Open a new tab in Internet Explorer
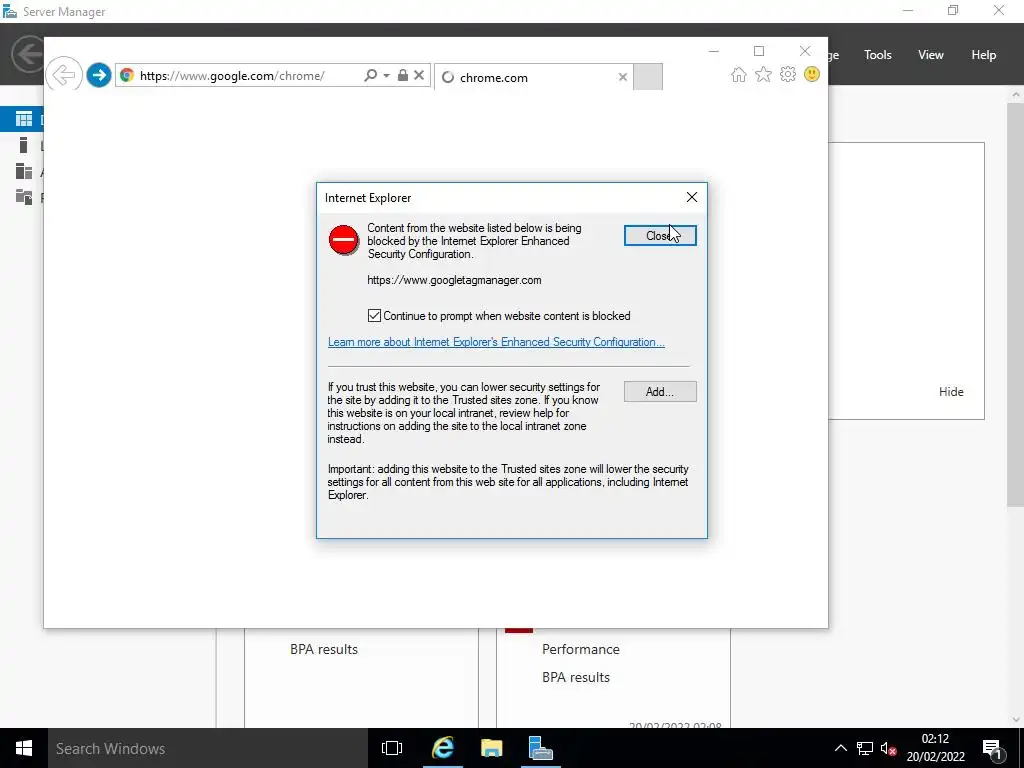This screenshot has width=1024, height=768. 648,77
